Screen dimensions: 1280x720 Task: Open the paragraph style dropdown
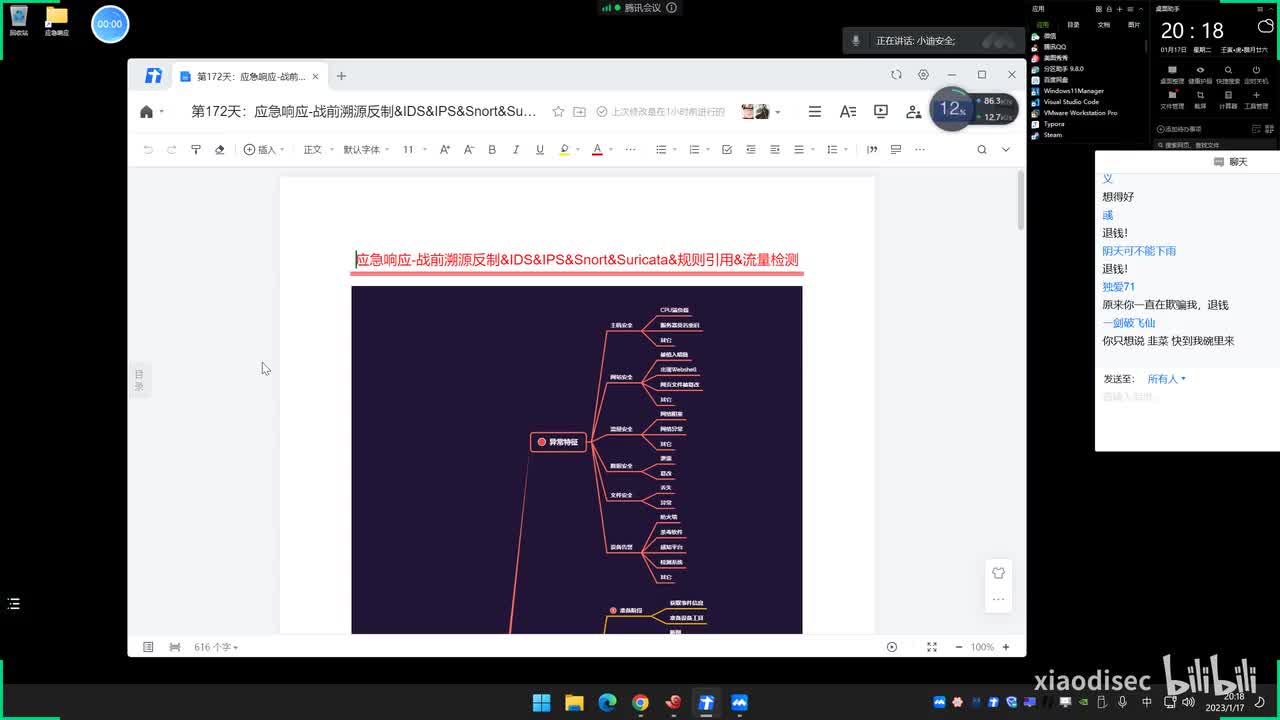pos(319,150)
